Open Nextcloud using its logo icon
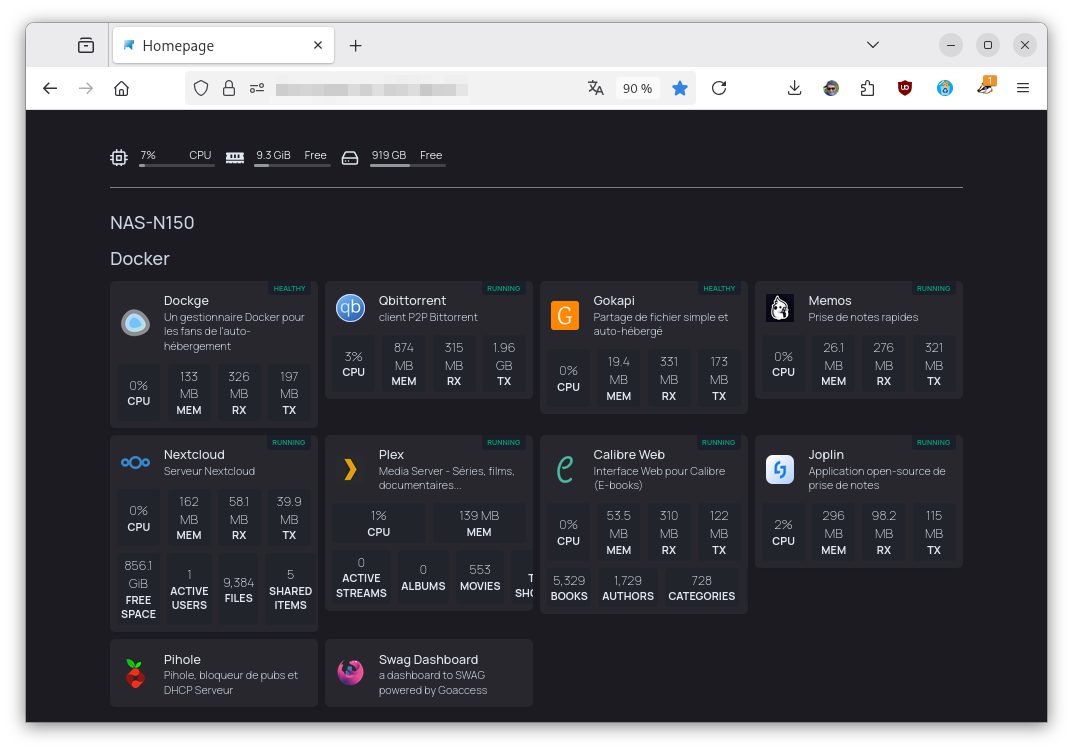The width and height of the screenshot is (1073, 751). tap(136, 462)
